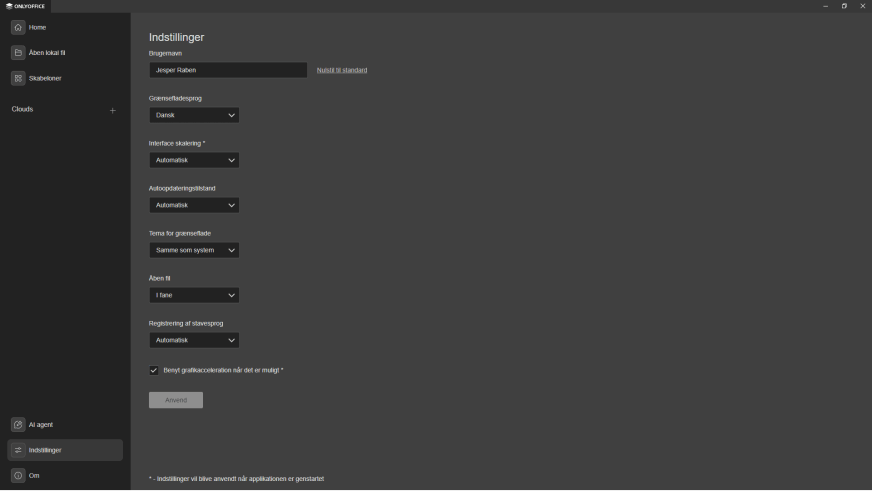The height and width of the screenshot is (491, 872).
Task: Open the Interface skalering dropdown
Action: click(194, 160)
